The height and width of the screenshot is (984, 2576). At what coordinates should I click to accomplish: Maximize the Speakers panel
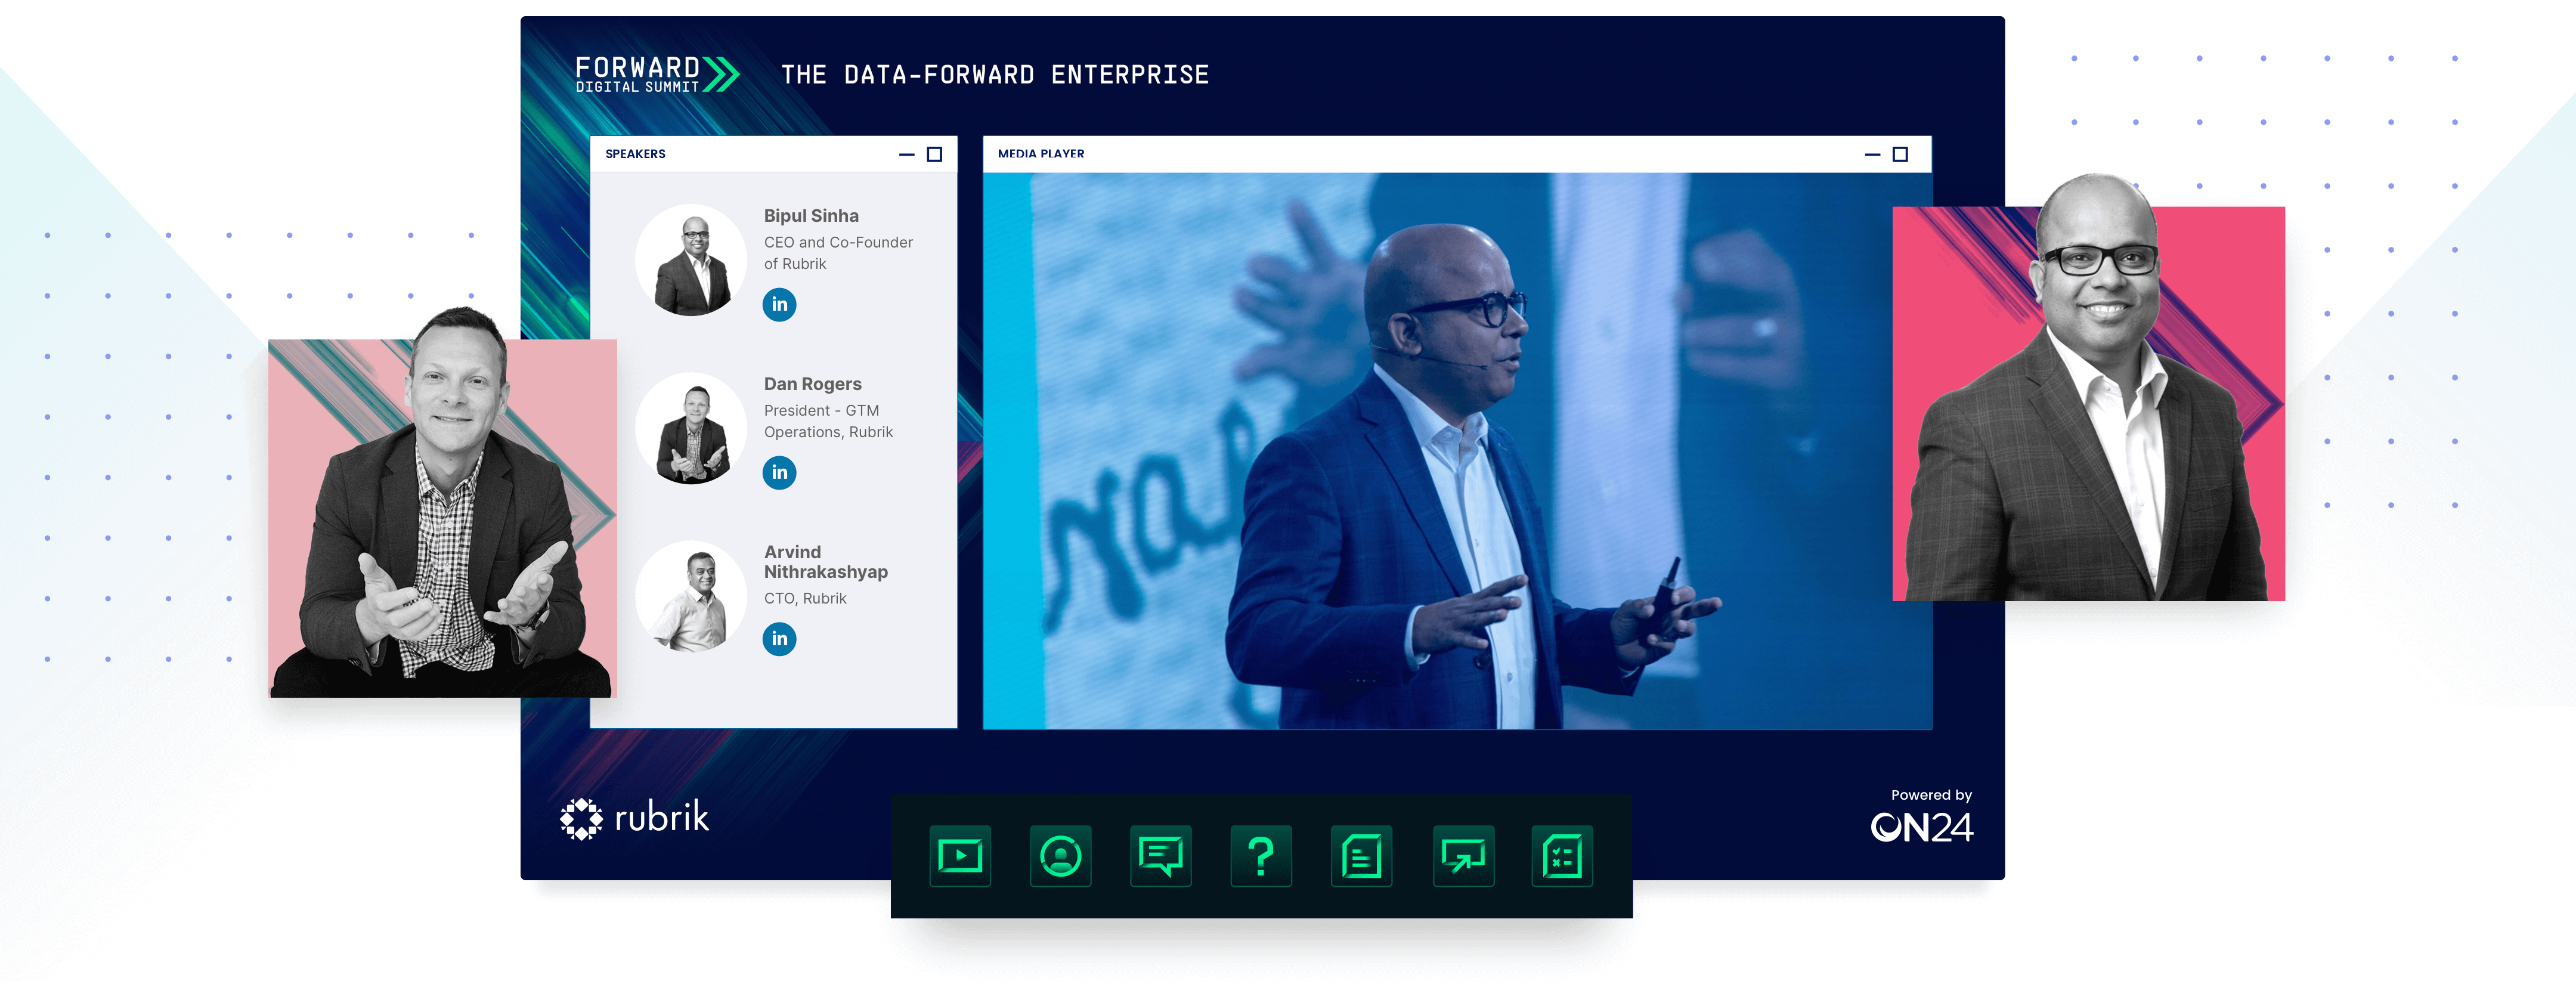(x=935, y=154)
